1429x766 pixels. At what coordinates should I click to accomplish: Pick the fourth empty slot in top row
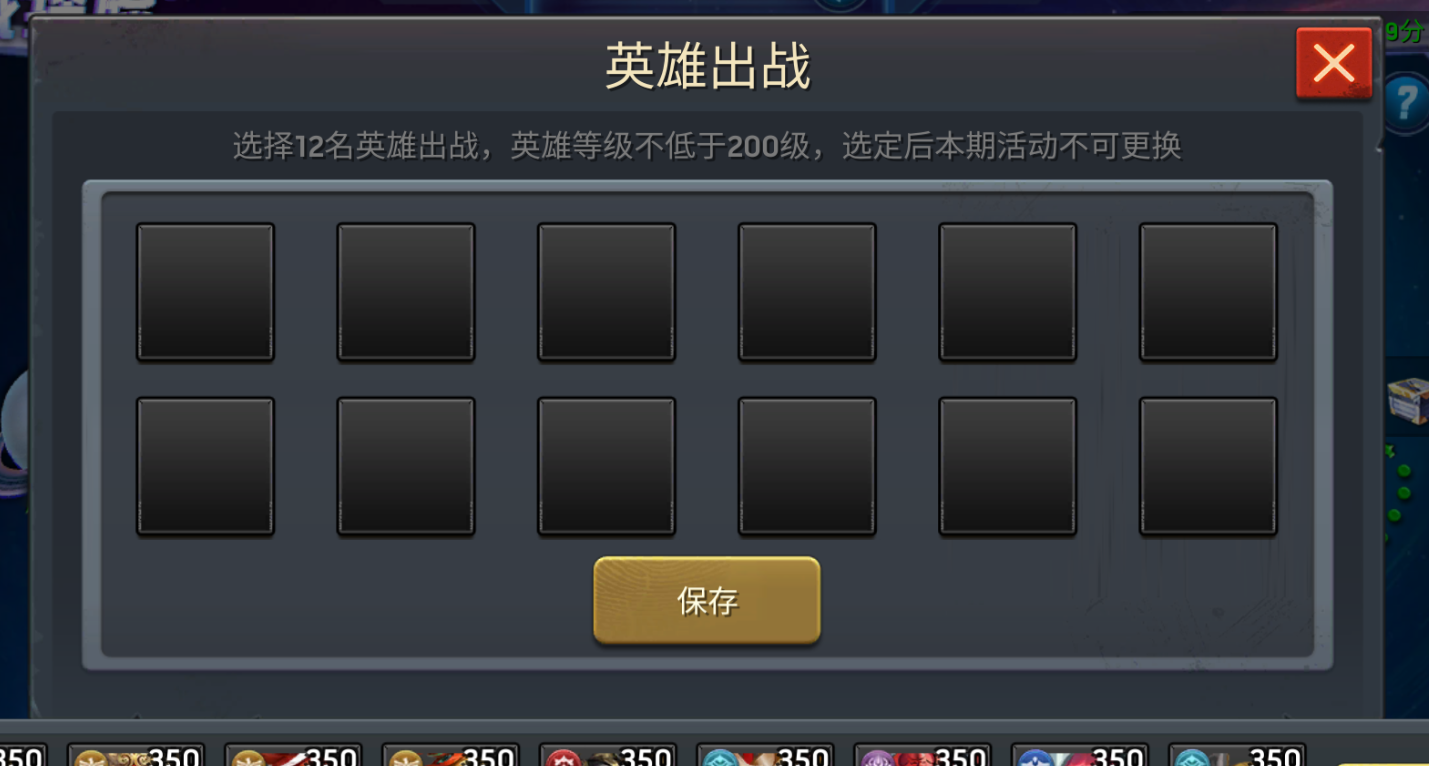(x=807, y=292)
